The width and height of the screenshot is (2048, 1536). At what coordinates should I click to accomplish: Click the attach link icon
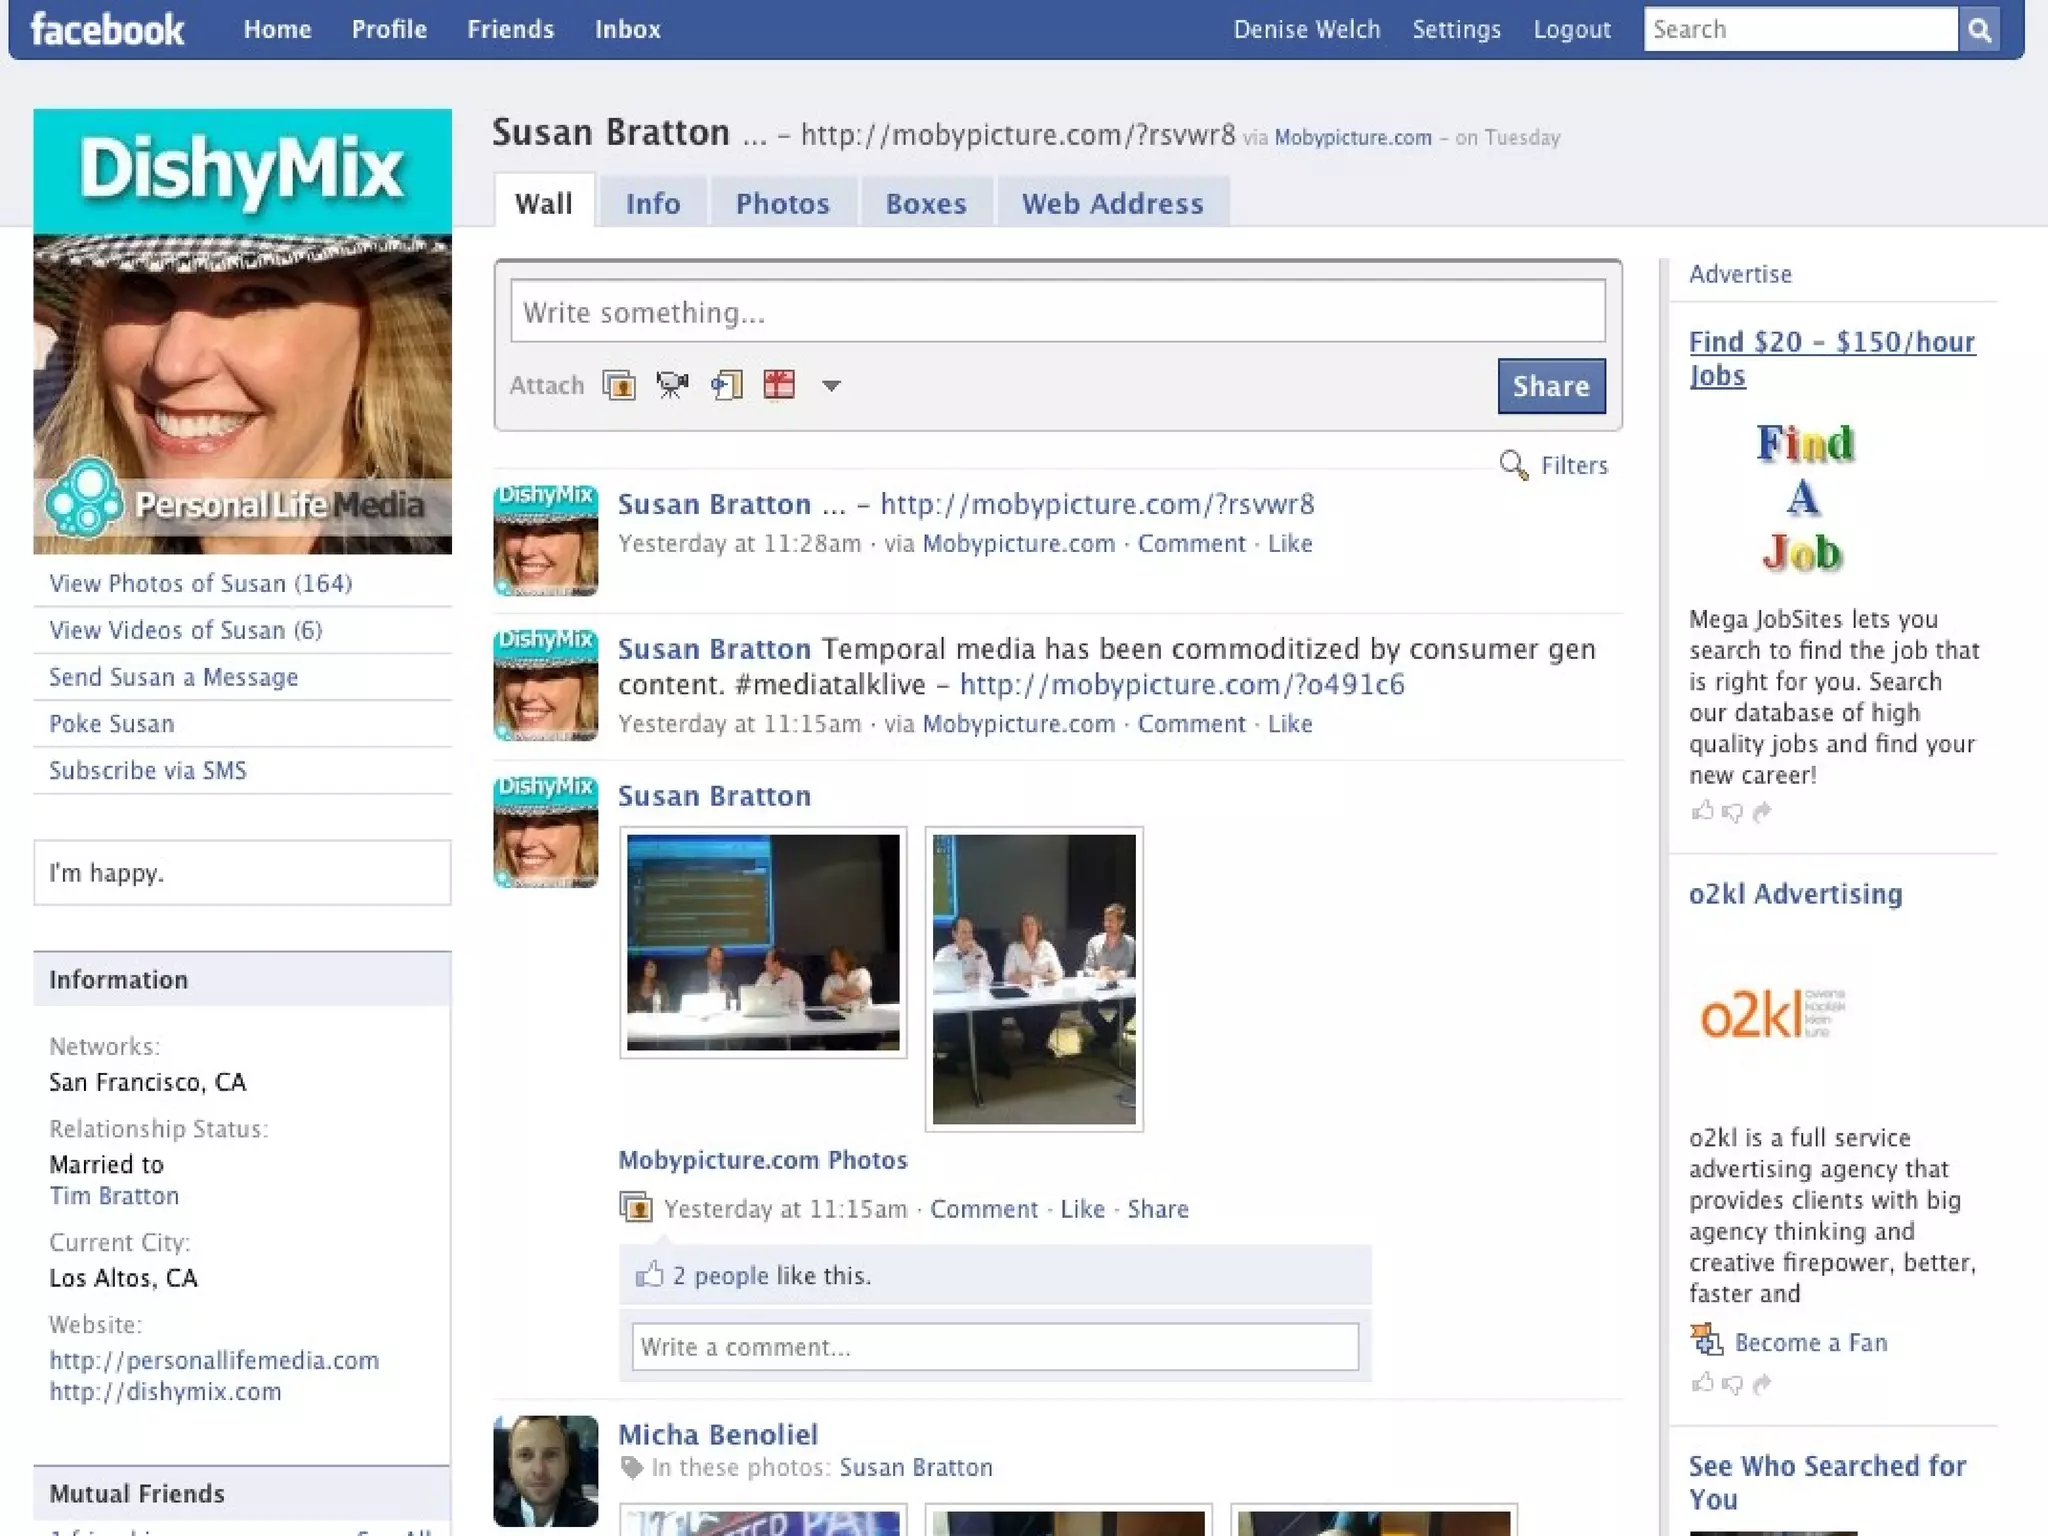click(726, 385)
